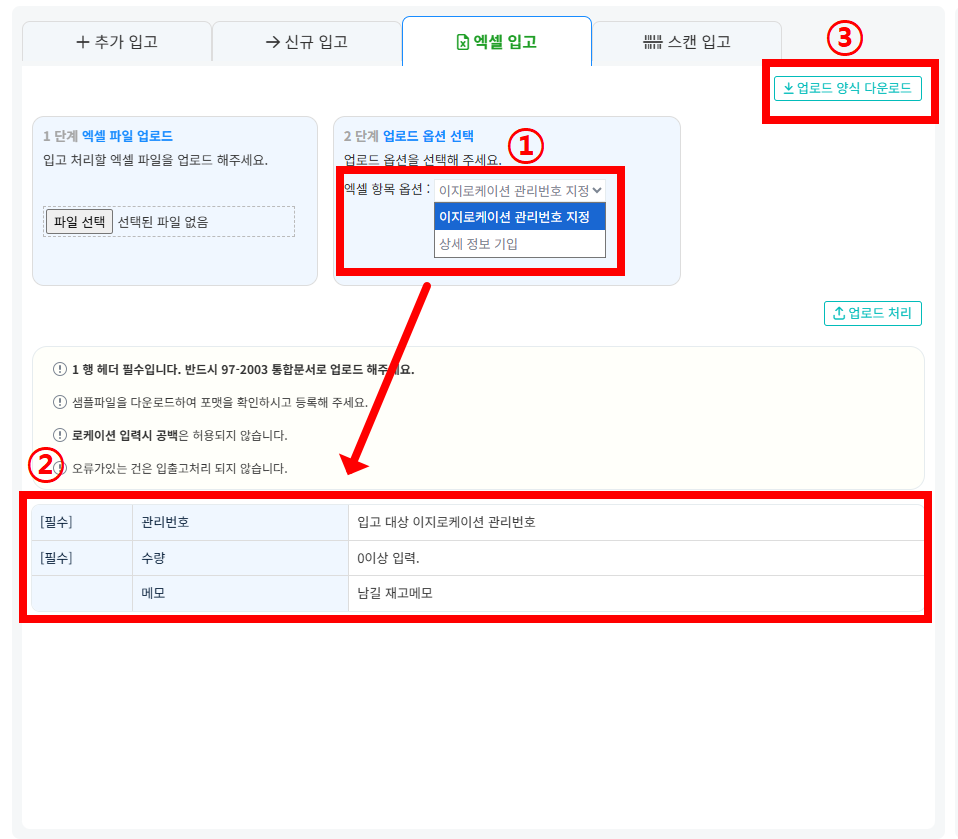
Task: Select 이지로케이션 관리번호 지정 option in list
Action: 519,217
